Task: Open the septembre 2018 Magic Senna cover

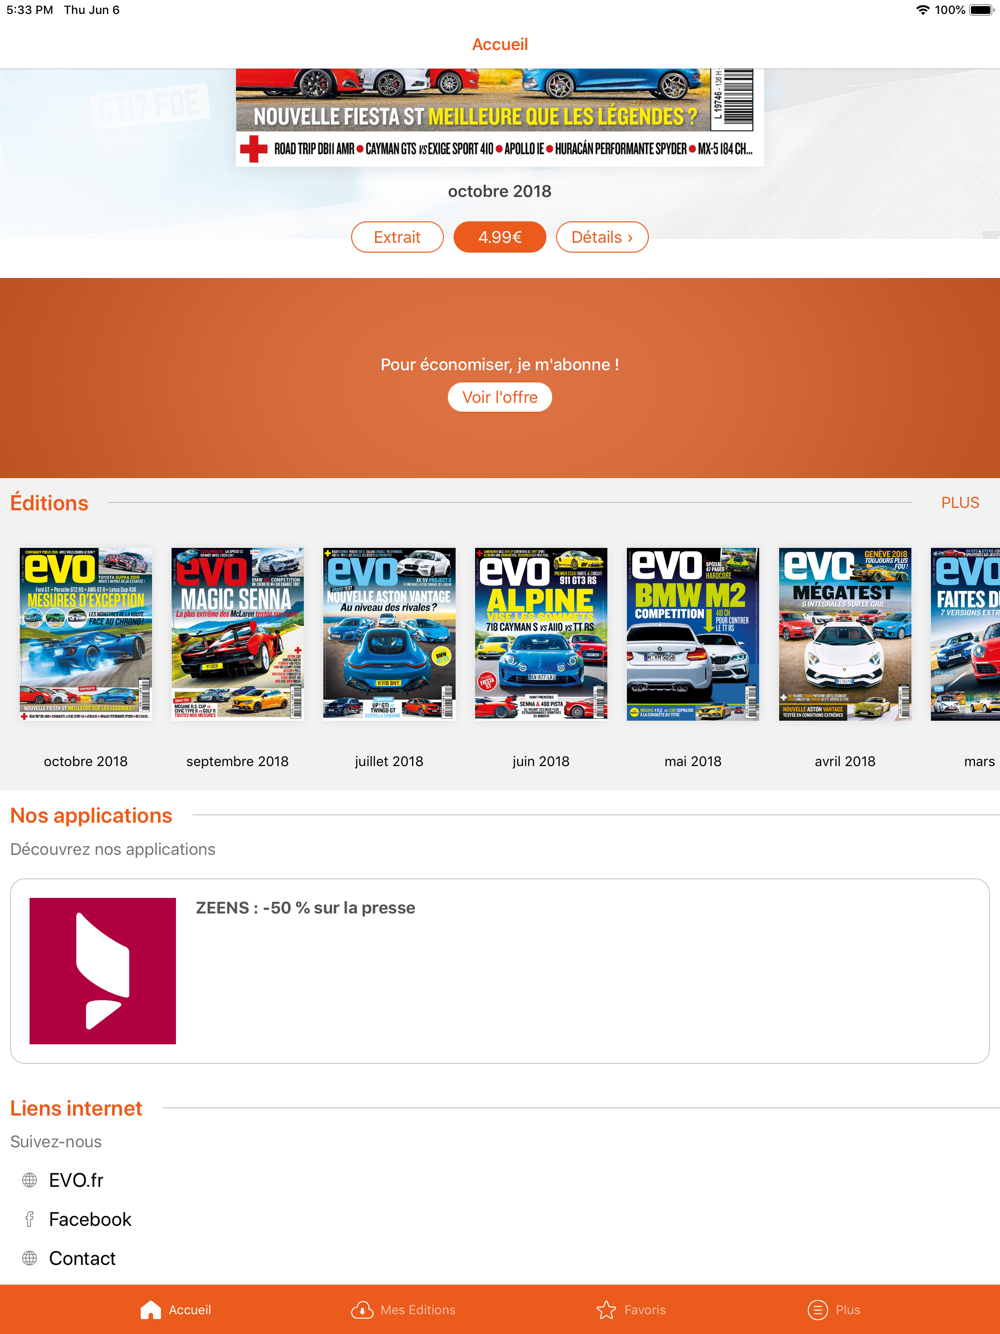Action: (238, 634)
